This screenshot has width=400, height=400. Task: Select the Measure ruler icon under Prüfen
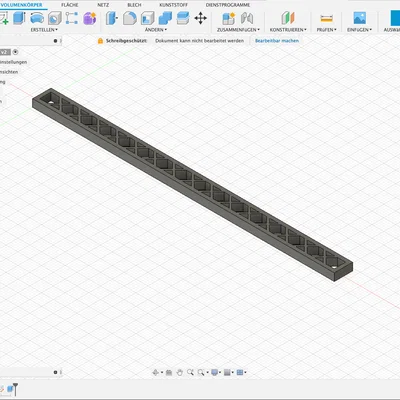click(x=326, y=18)
